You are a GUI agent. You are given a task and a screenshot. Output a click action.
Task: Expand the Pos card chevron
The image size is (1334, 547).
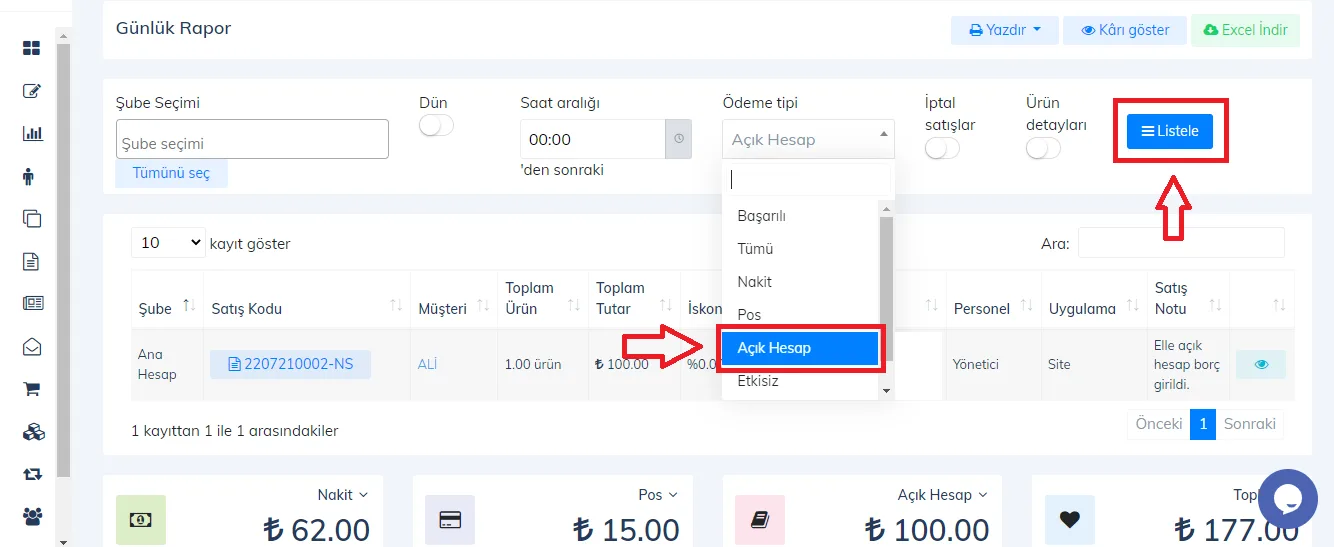click(x=674, y=495)
